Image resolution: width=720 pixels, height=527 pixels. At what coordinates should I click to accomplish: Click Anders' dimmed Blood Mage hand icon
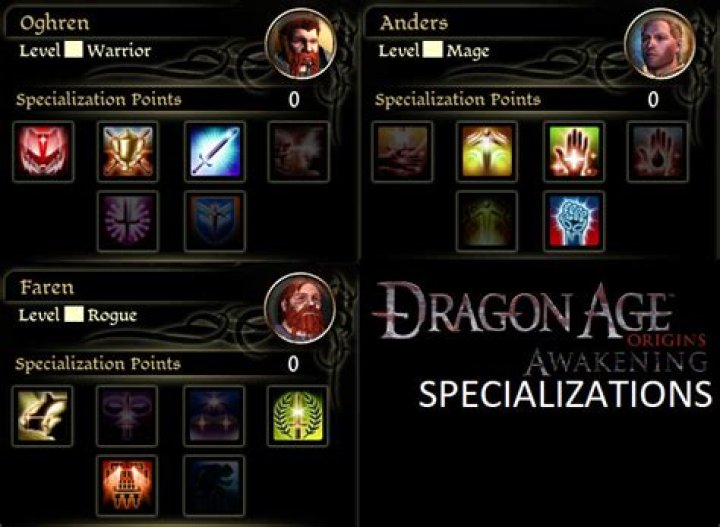click(x=658, y=152)
